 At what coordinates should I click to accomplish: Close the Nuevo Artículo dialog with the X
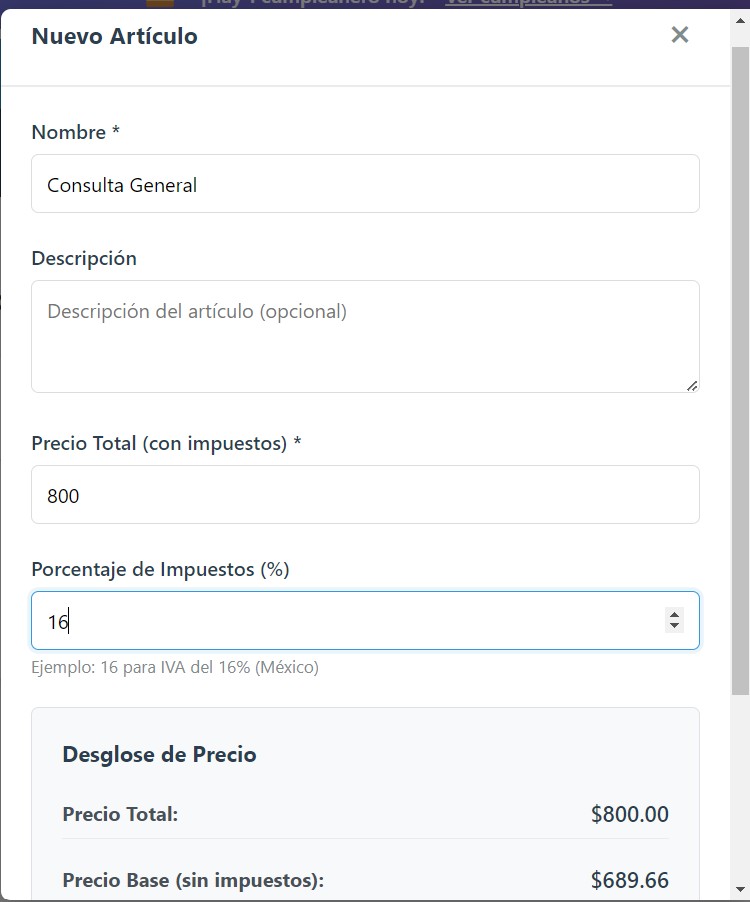(680, 34)
